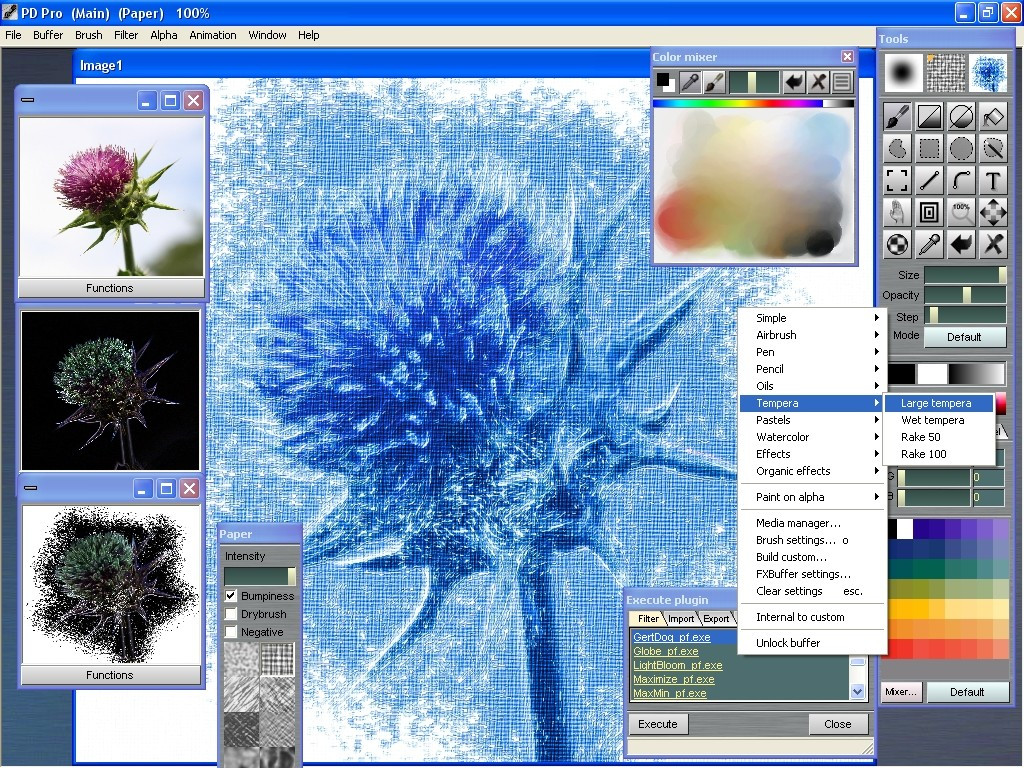Viewport: 1024px width, 768px height.
Task: Select the four-arrow move tool
Action: 993,212
